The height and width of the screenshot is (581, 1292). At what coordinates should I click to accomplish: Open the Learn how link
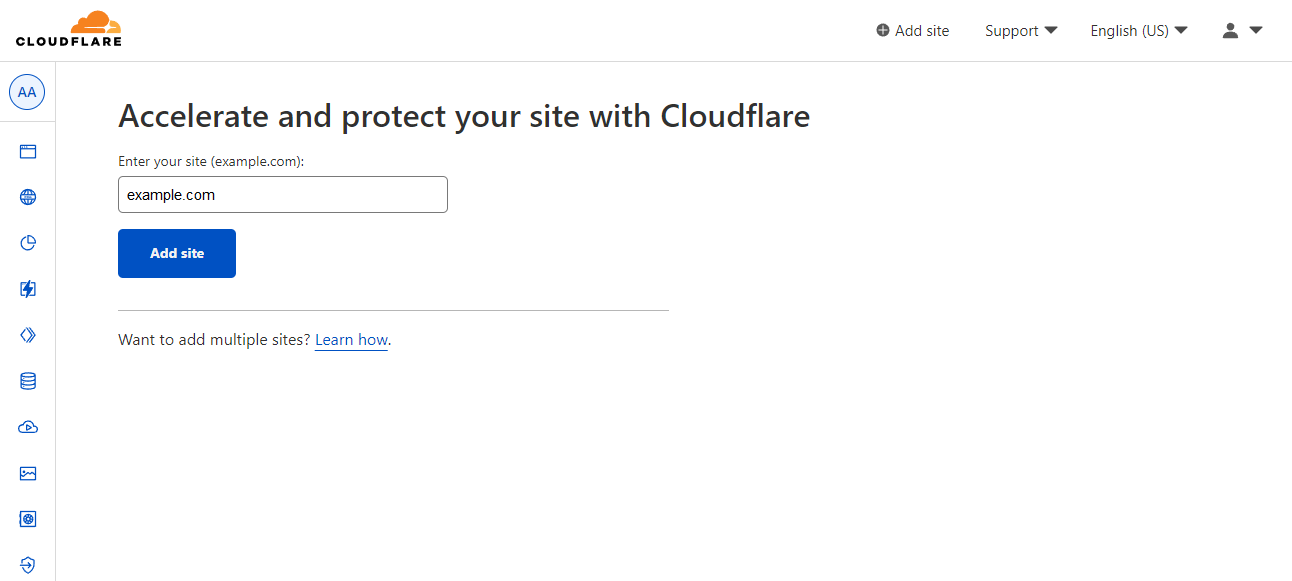point(351,339)
